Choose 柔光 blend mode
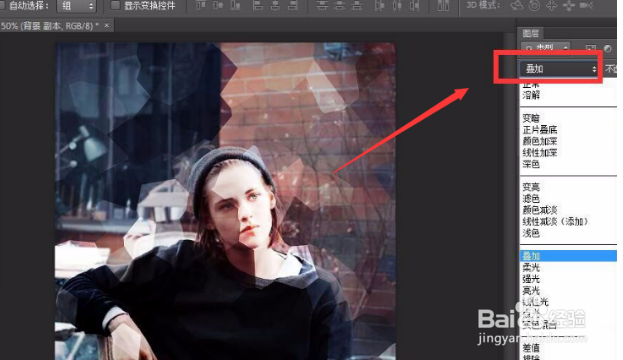The image size is (623, 360). click(x=531, y=267)
